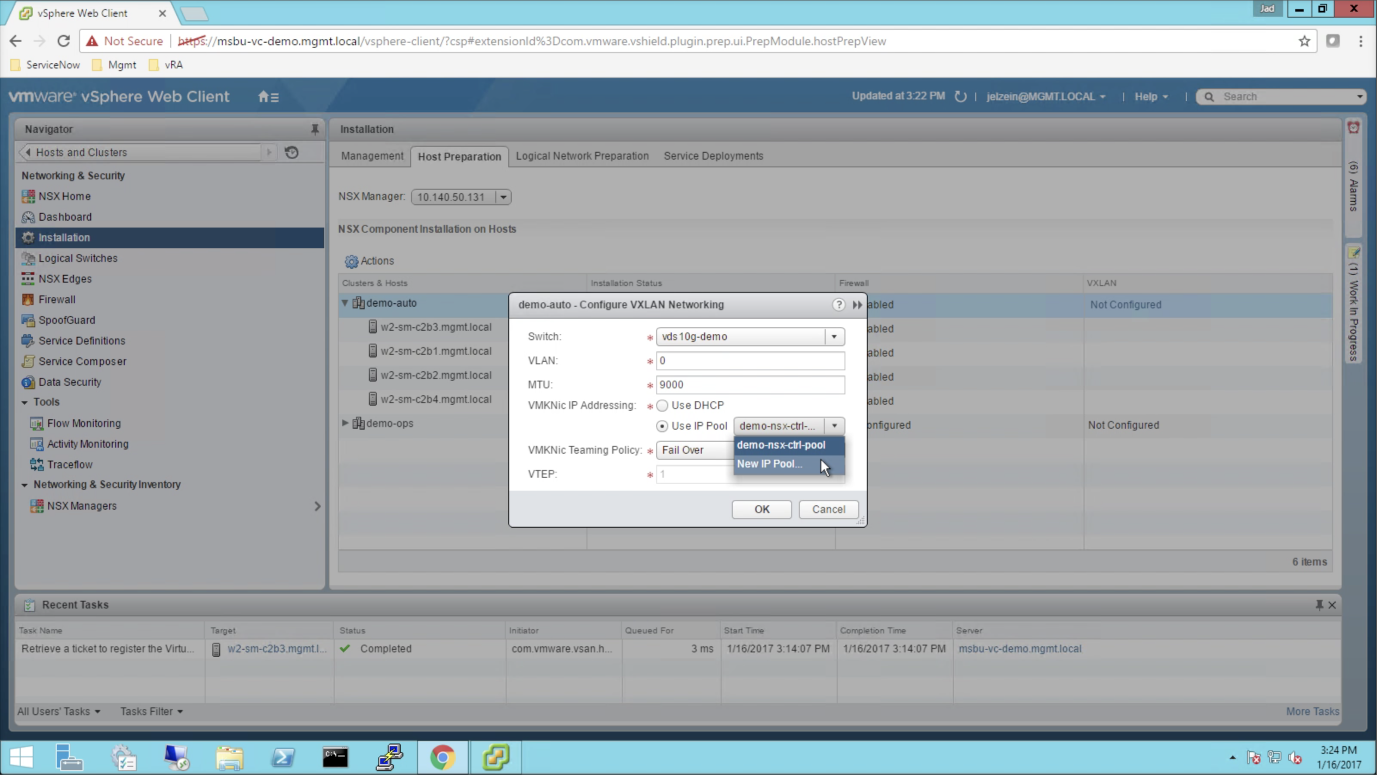Open the More Tasks link

tap(1312, 712)
